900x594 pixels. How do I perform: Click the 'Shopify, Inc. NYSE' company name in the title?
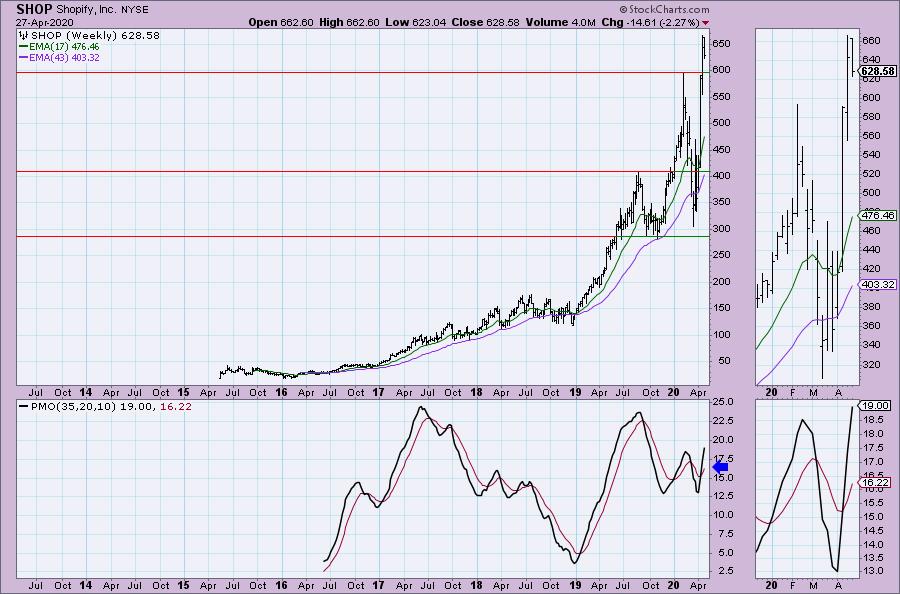point(102,10)
